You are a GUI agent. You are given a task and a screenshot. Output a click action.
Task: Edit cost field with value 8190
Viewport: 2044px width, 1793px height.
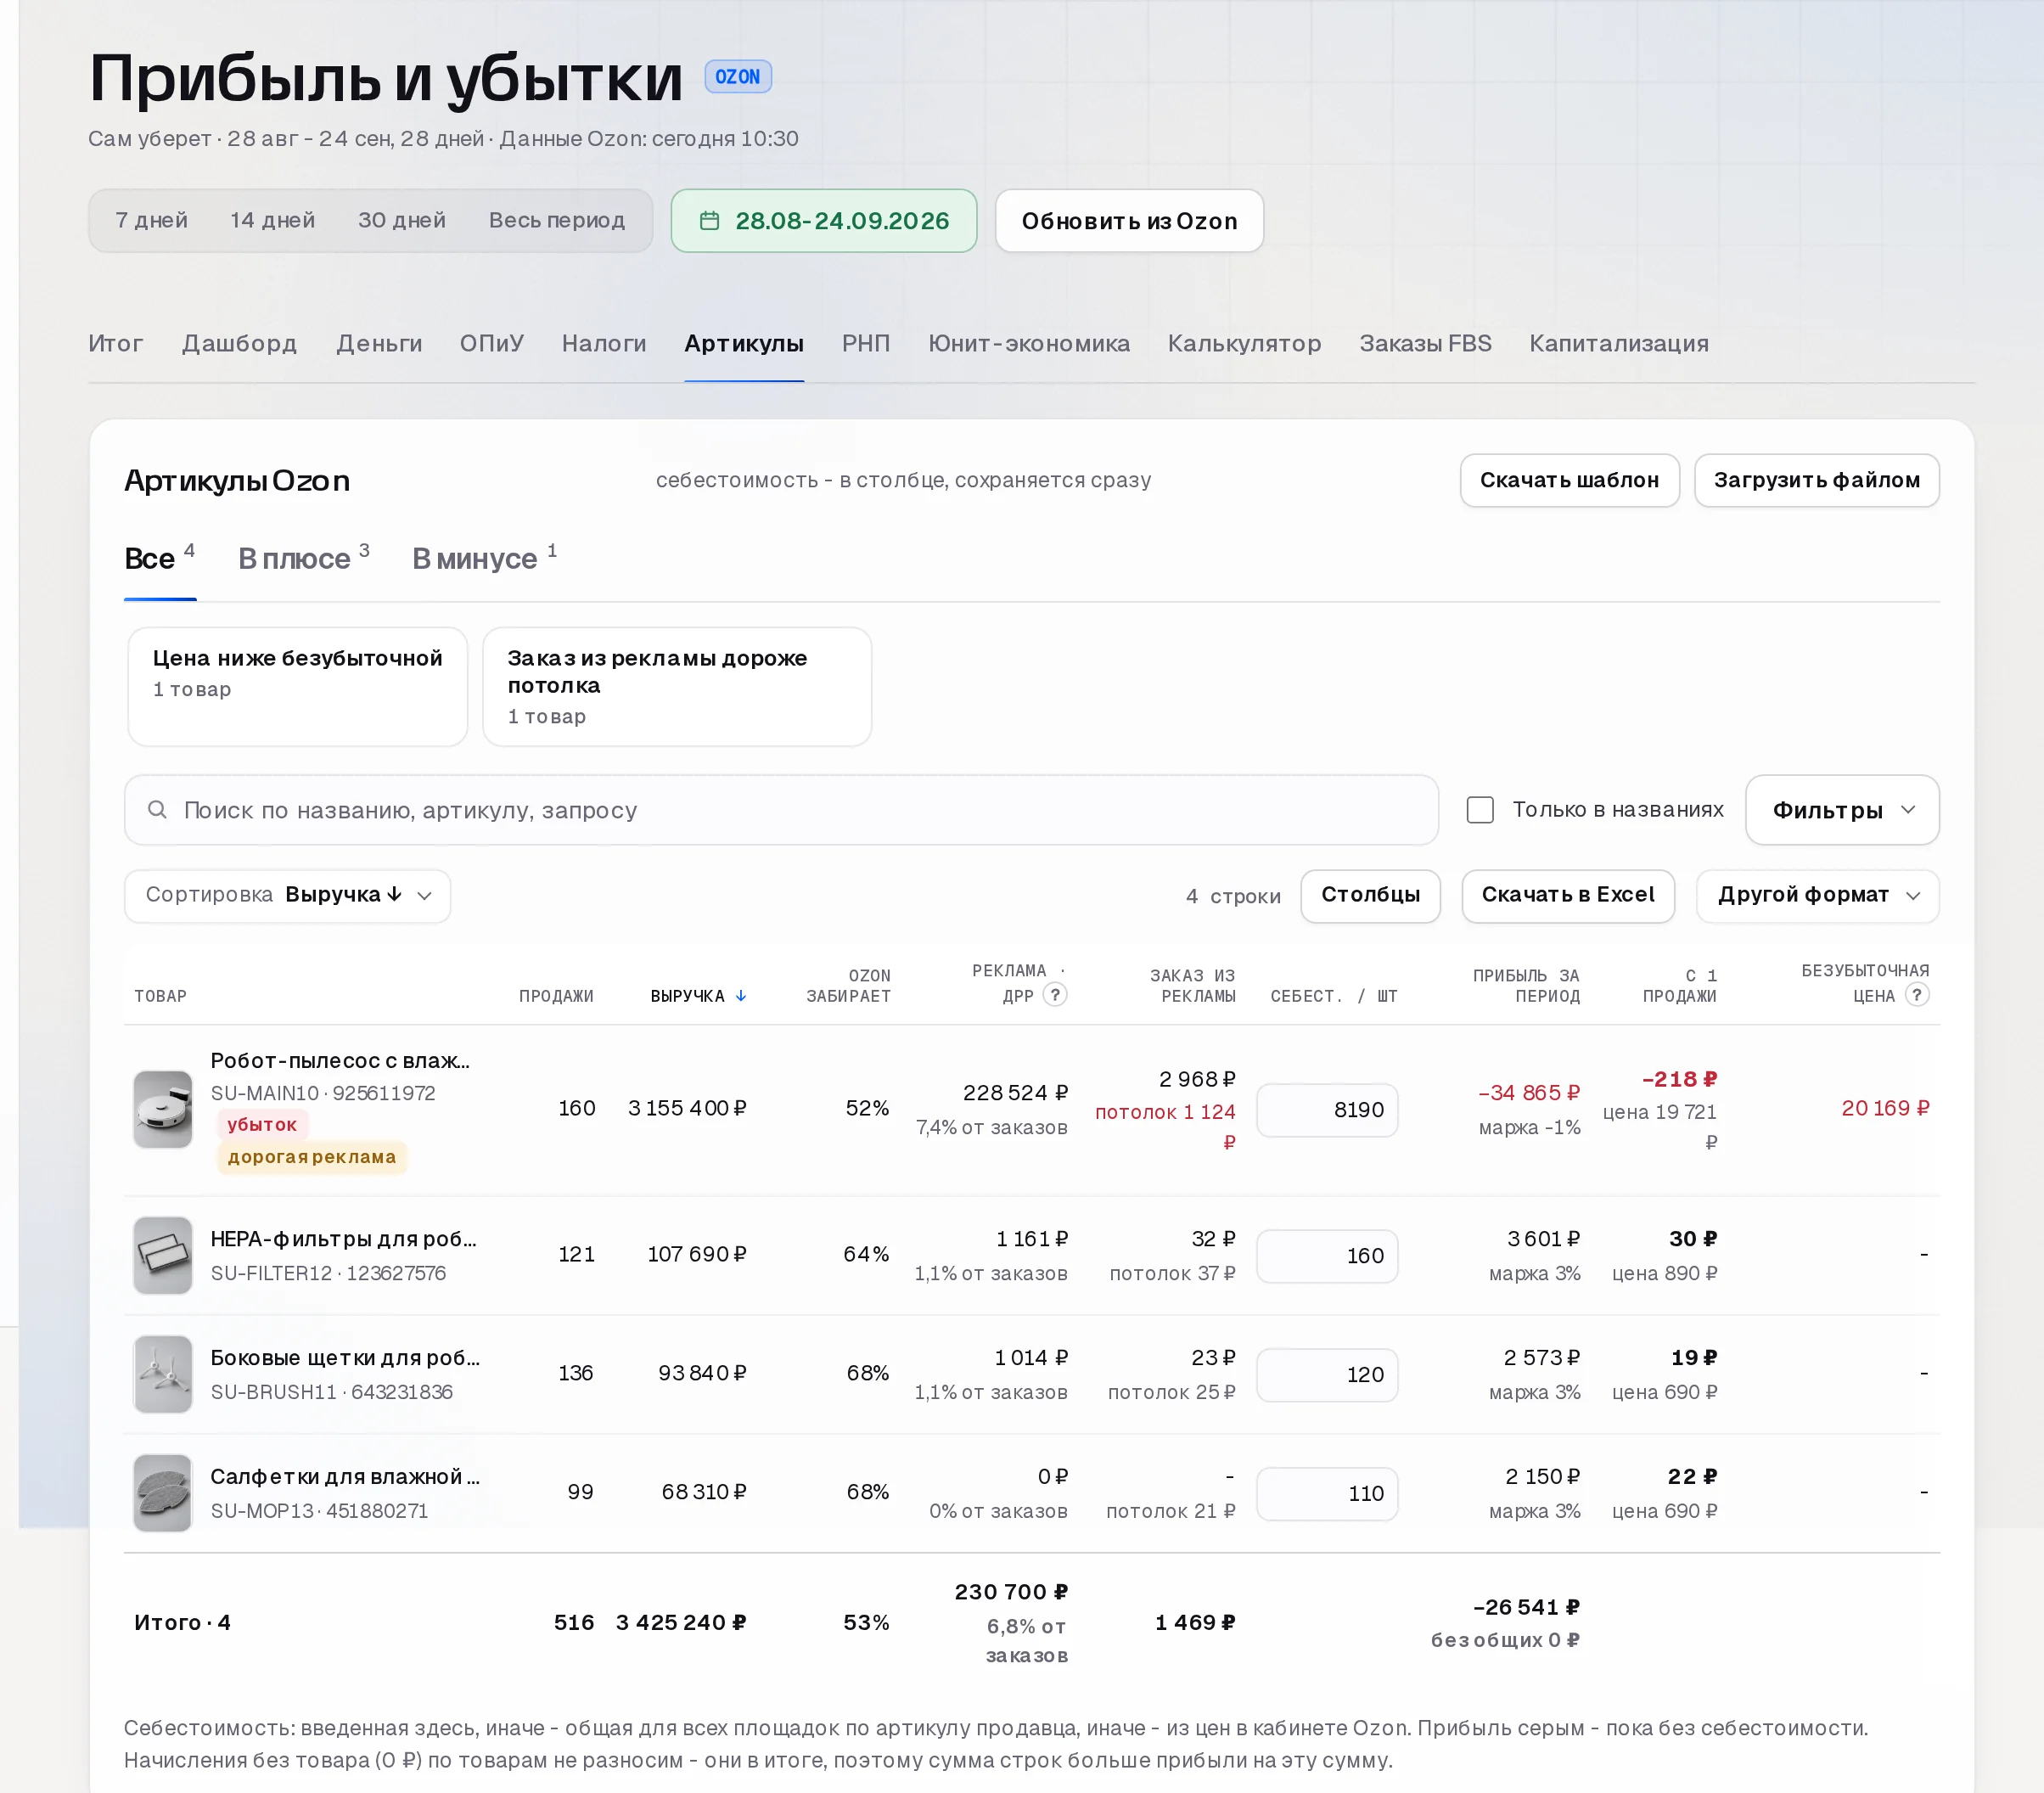[x=1327, y=1109]
